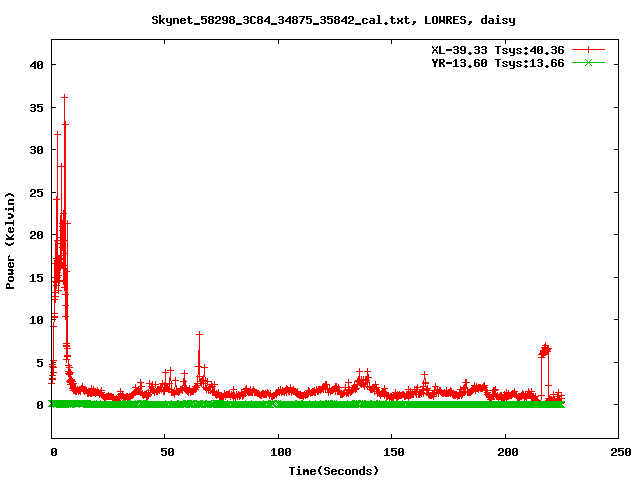Click y-axis tick label '15'
This screenshot has width=640, height=480.
36,278
